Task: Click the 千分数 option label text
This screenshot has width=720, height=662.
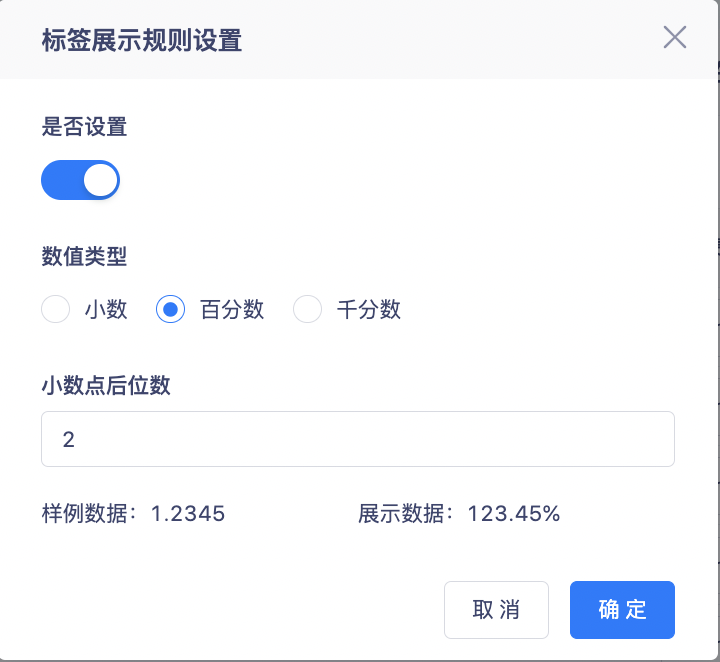Action: coord(369,309)
